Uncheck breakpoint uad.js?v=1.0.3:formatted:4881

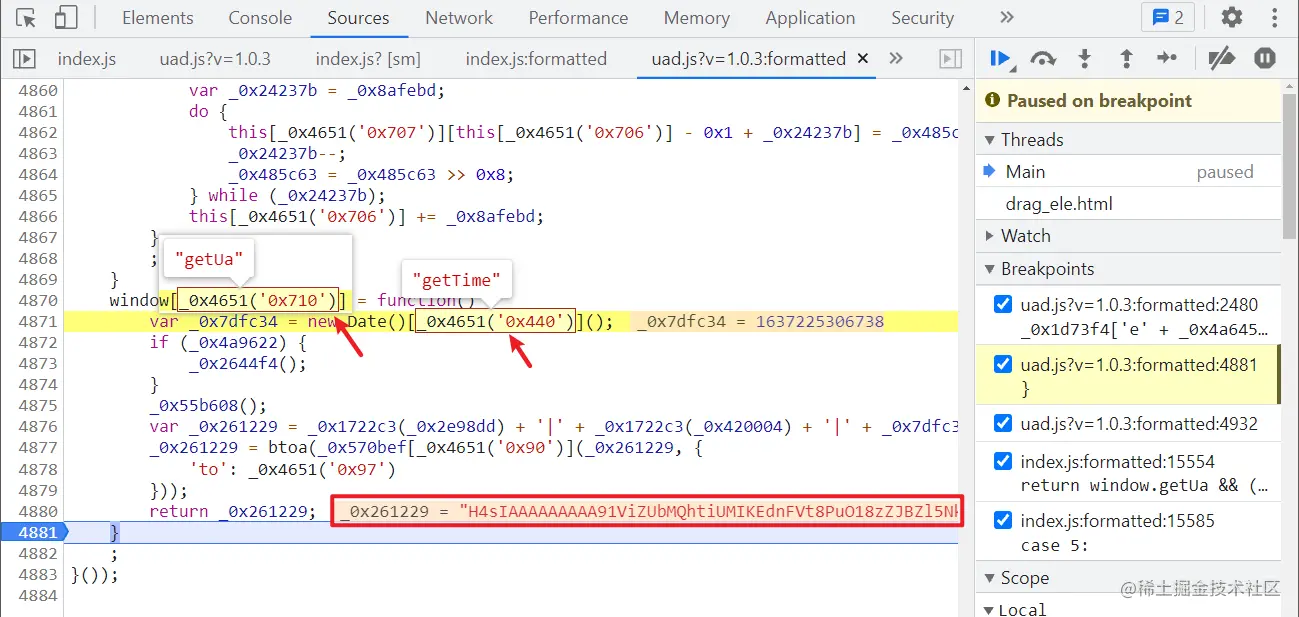tap(1003, 365)
